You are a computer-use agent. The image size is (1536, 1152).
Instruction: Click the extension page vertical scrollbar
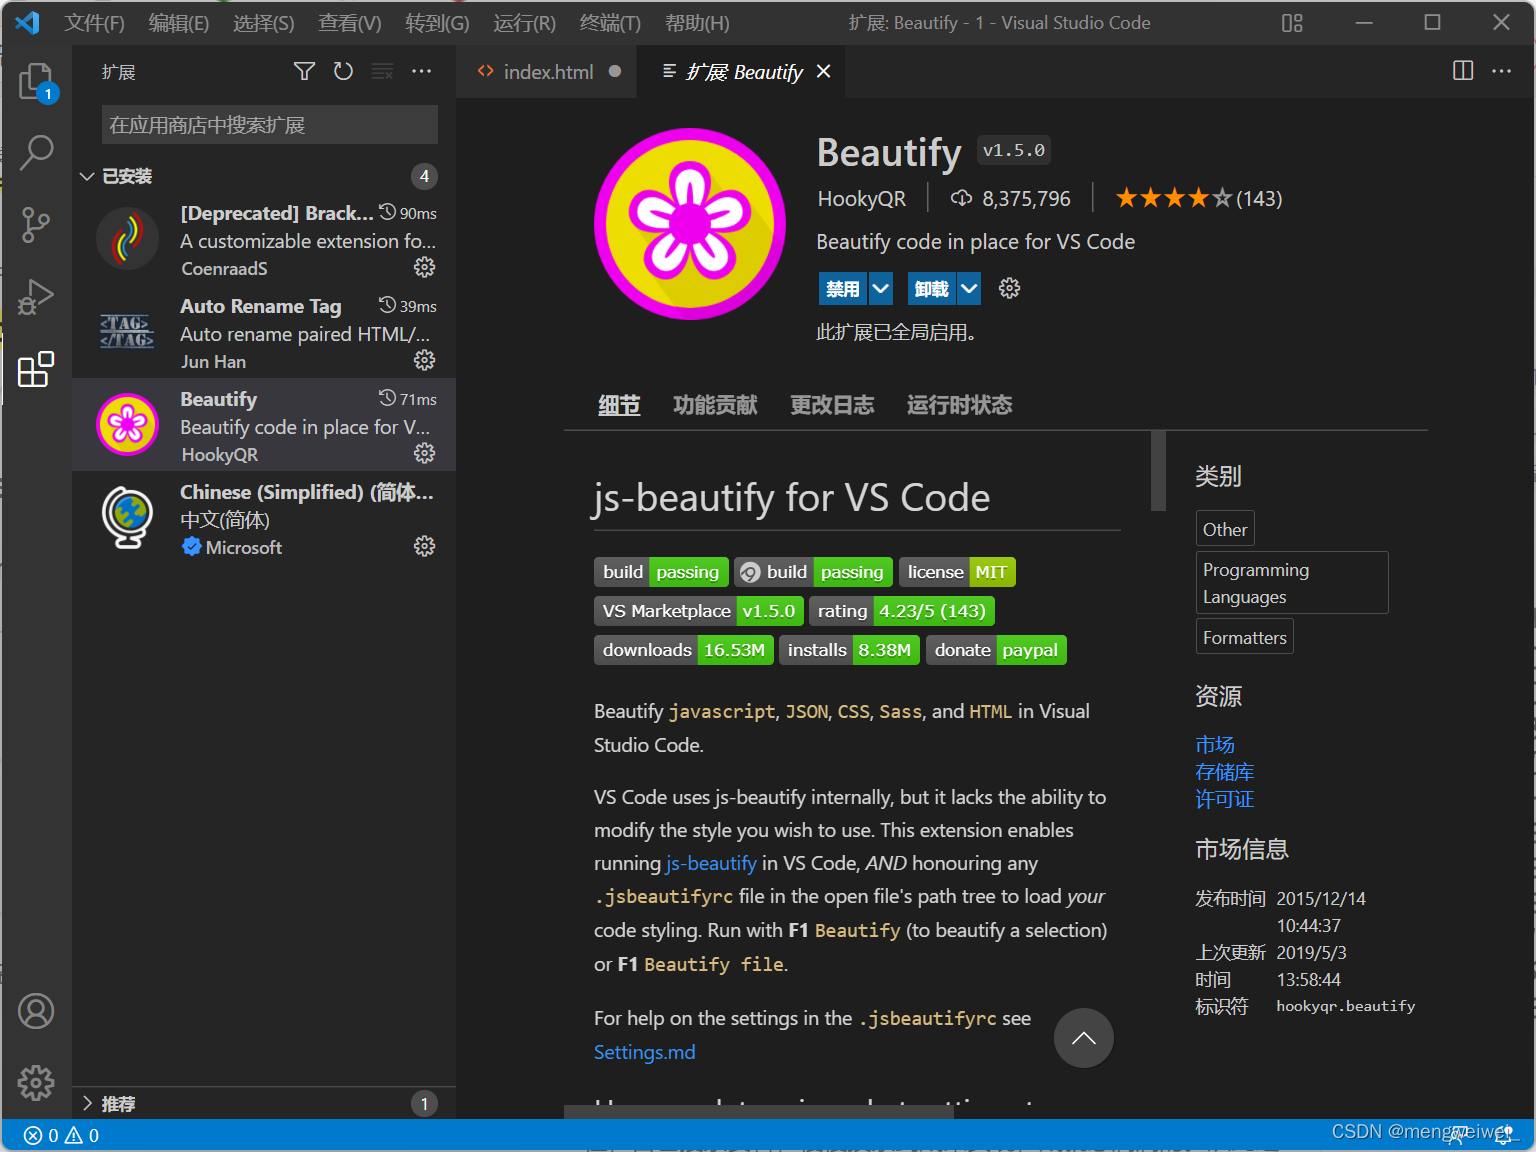1158,471
